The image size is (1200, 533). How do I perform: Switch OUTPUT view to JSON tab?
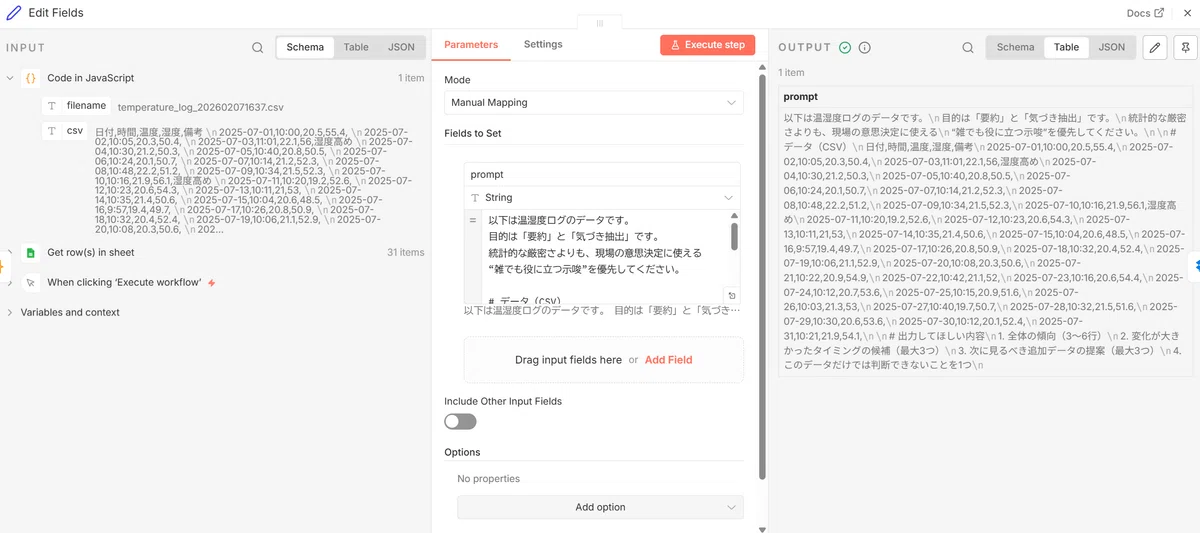tap(1112, 47)
